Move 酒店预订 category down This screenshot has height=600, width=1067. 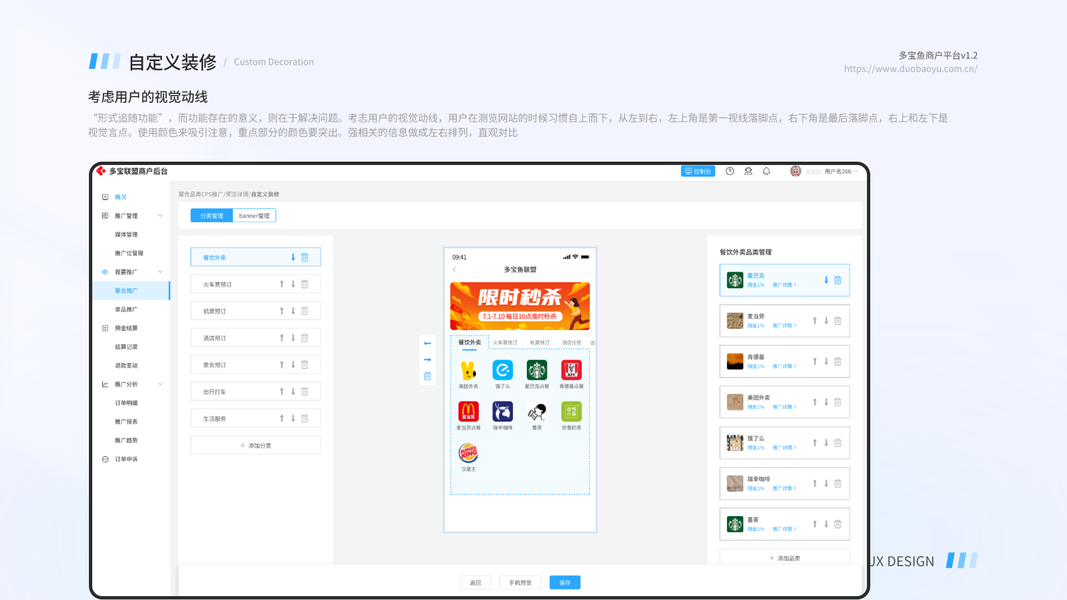pos(293,338)
